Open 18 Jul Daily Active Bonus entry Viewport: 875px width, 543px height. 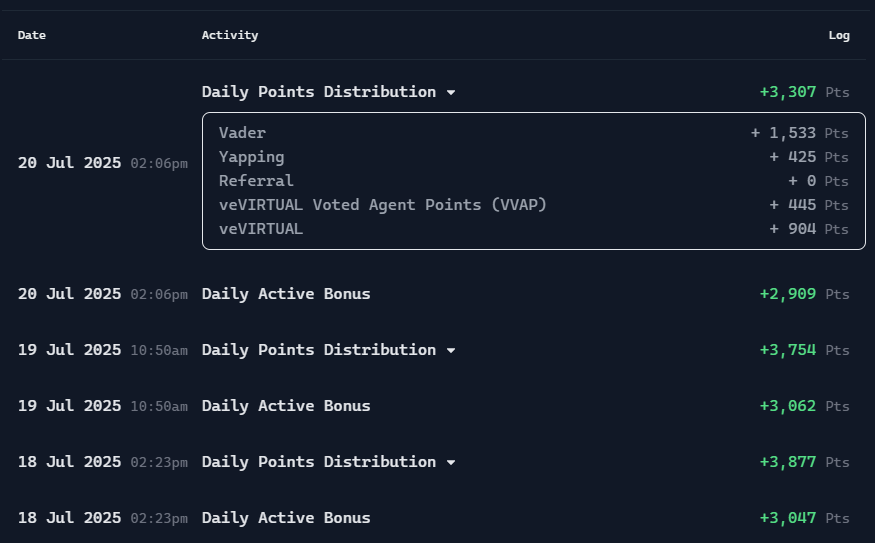coord(434,518)
